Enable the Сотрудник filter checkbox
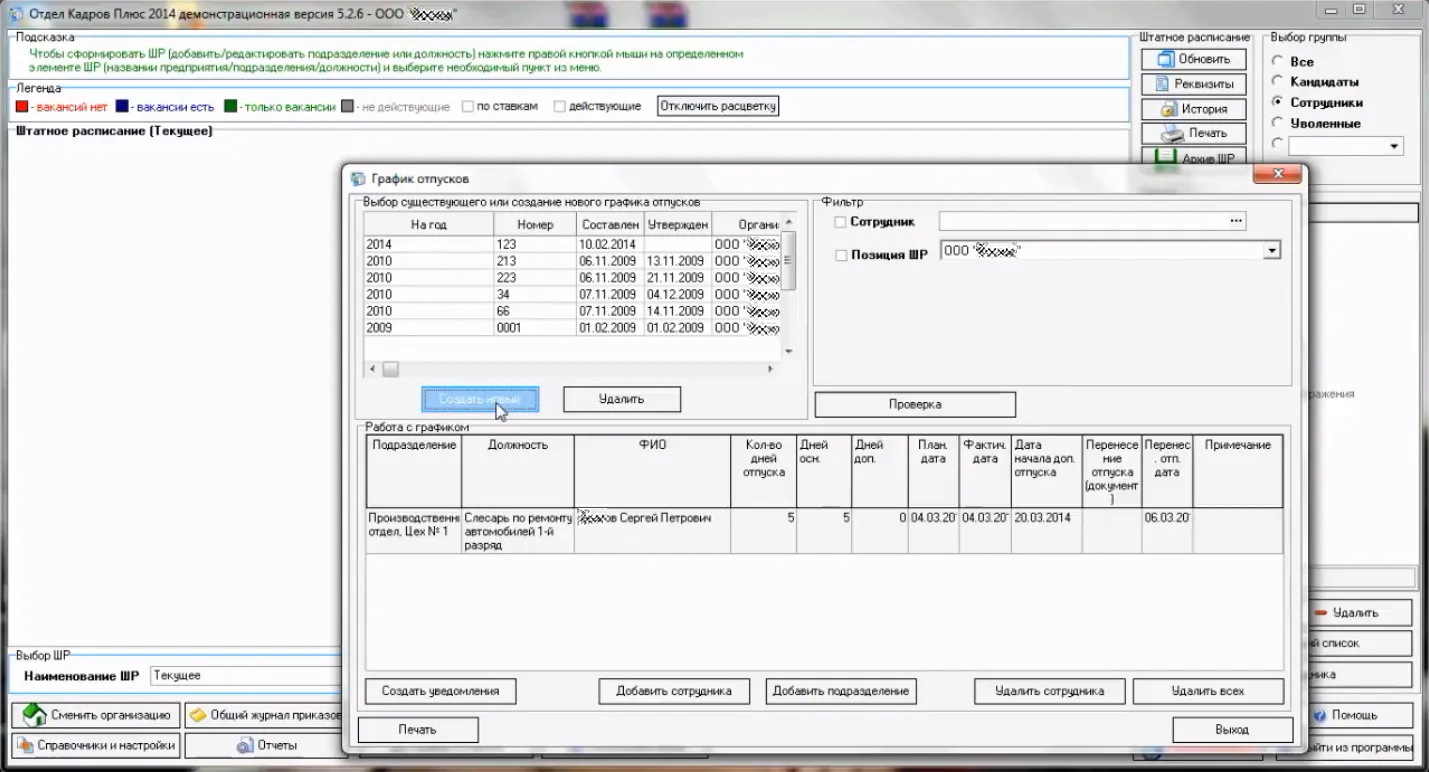This screenshot has height=772, width=1429. pyautogui.click(x=840, y=222)
